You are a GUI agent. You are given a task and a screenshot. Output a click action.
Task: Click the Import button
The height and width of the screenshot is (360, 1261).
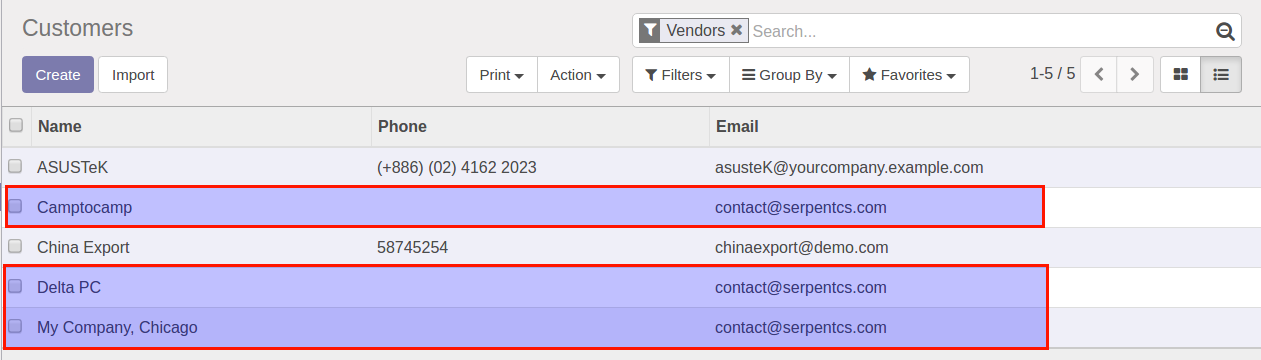[x=133, y=74]
